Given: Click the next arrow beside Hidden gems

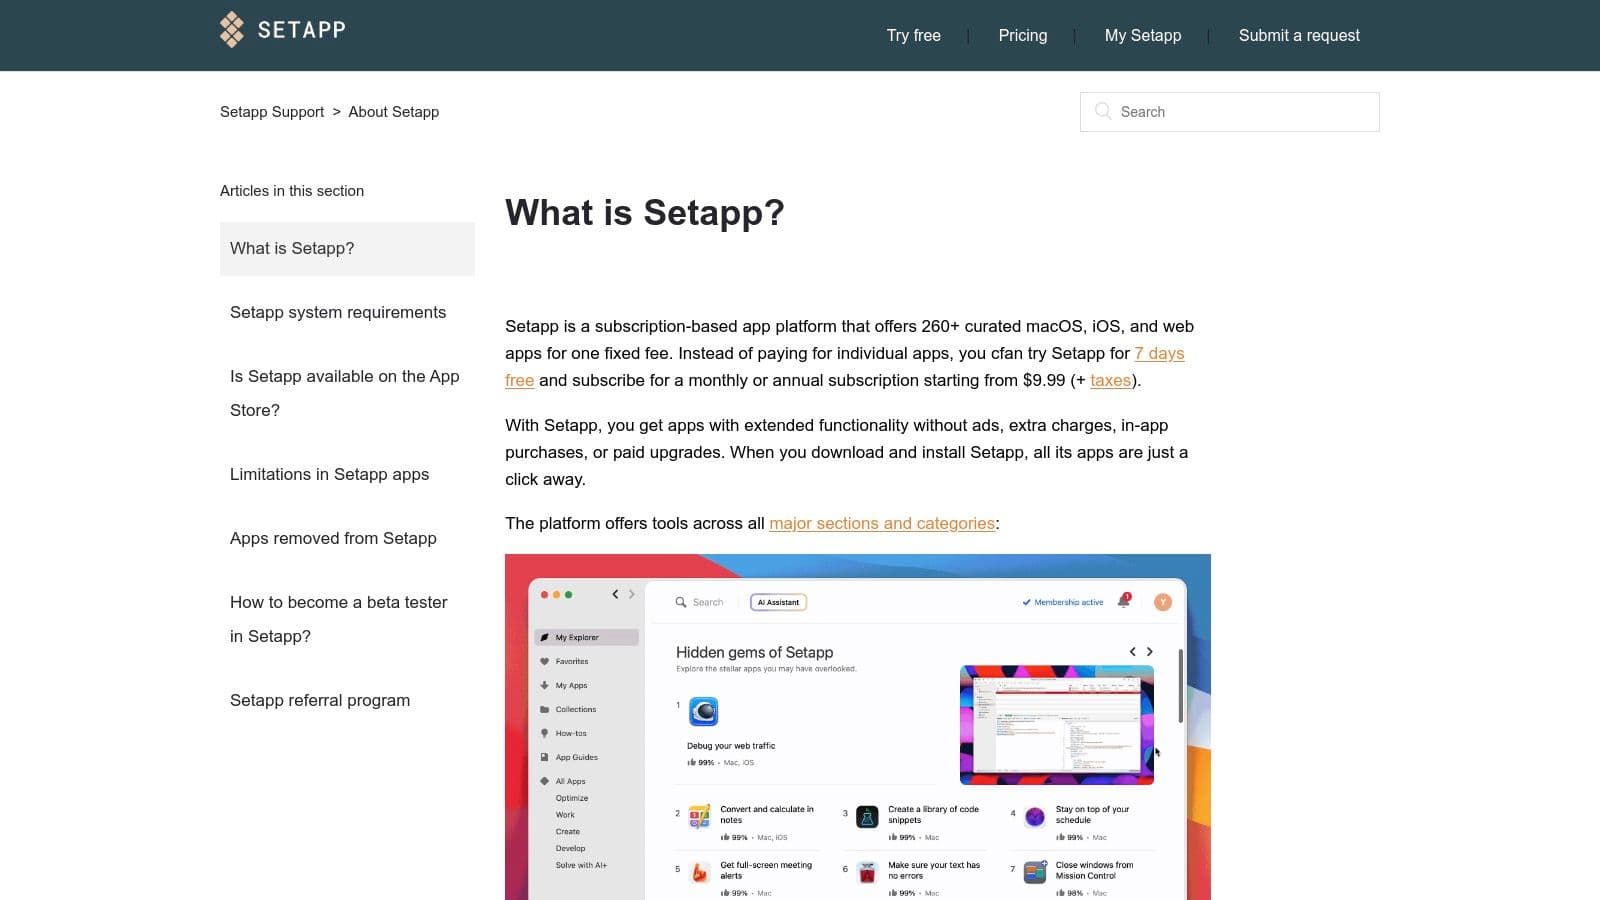Looking at the screenshot, I should pyautogui.click(x=1149, y=651).
